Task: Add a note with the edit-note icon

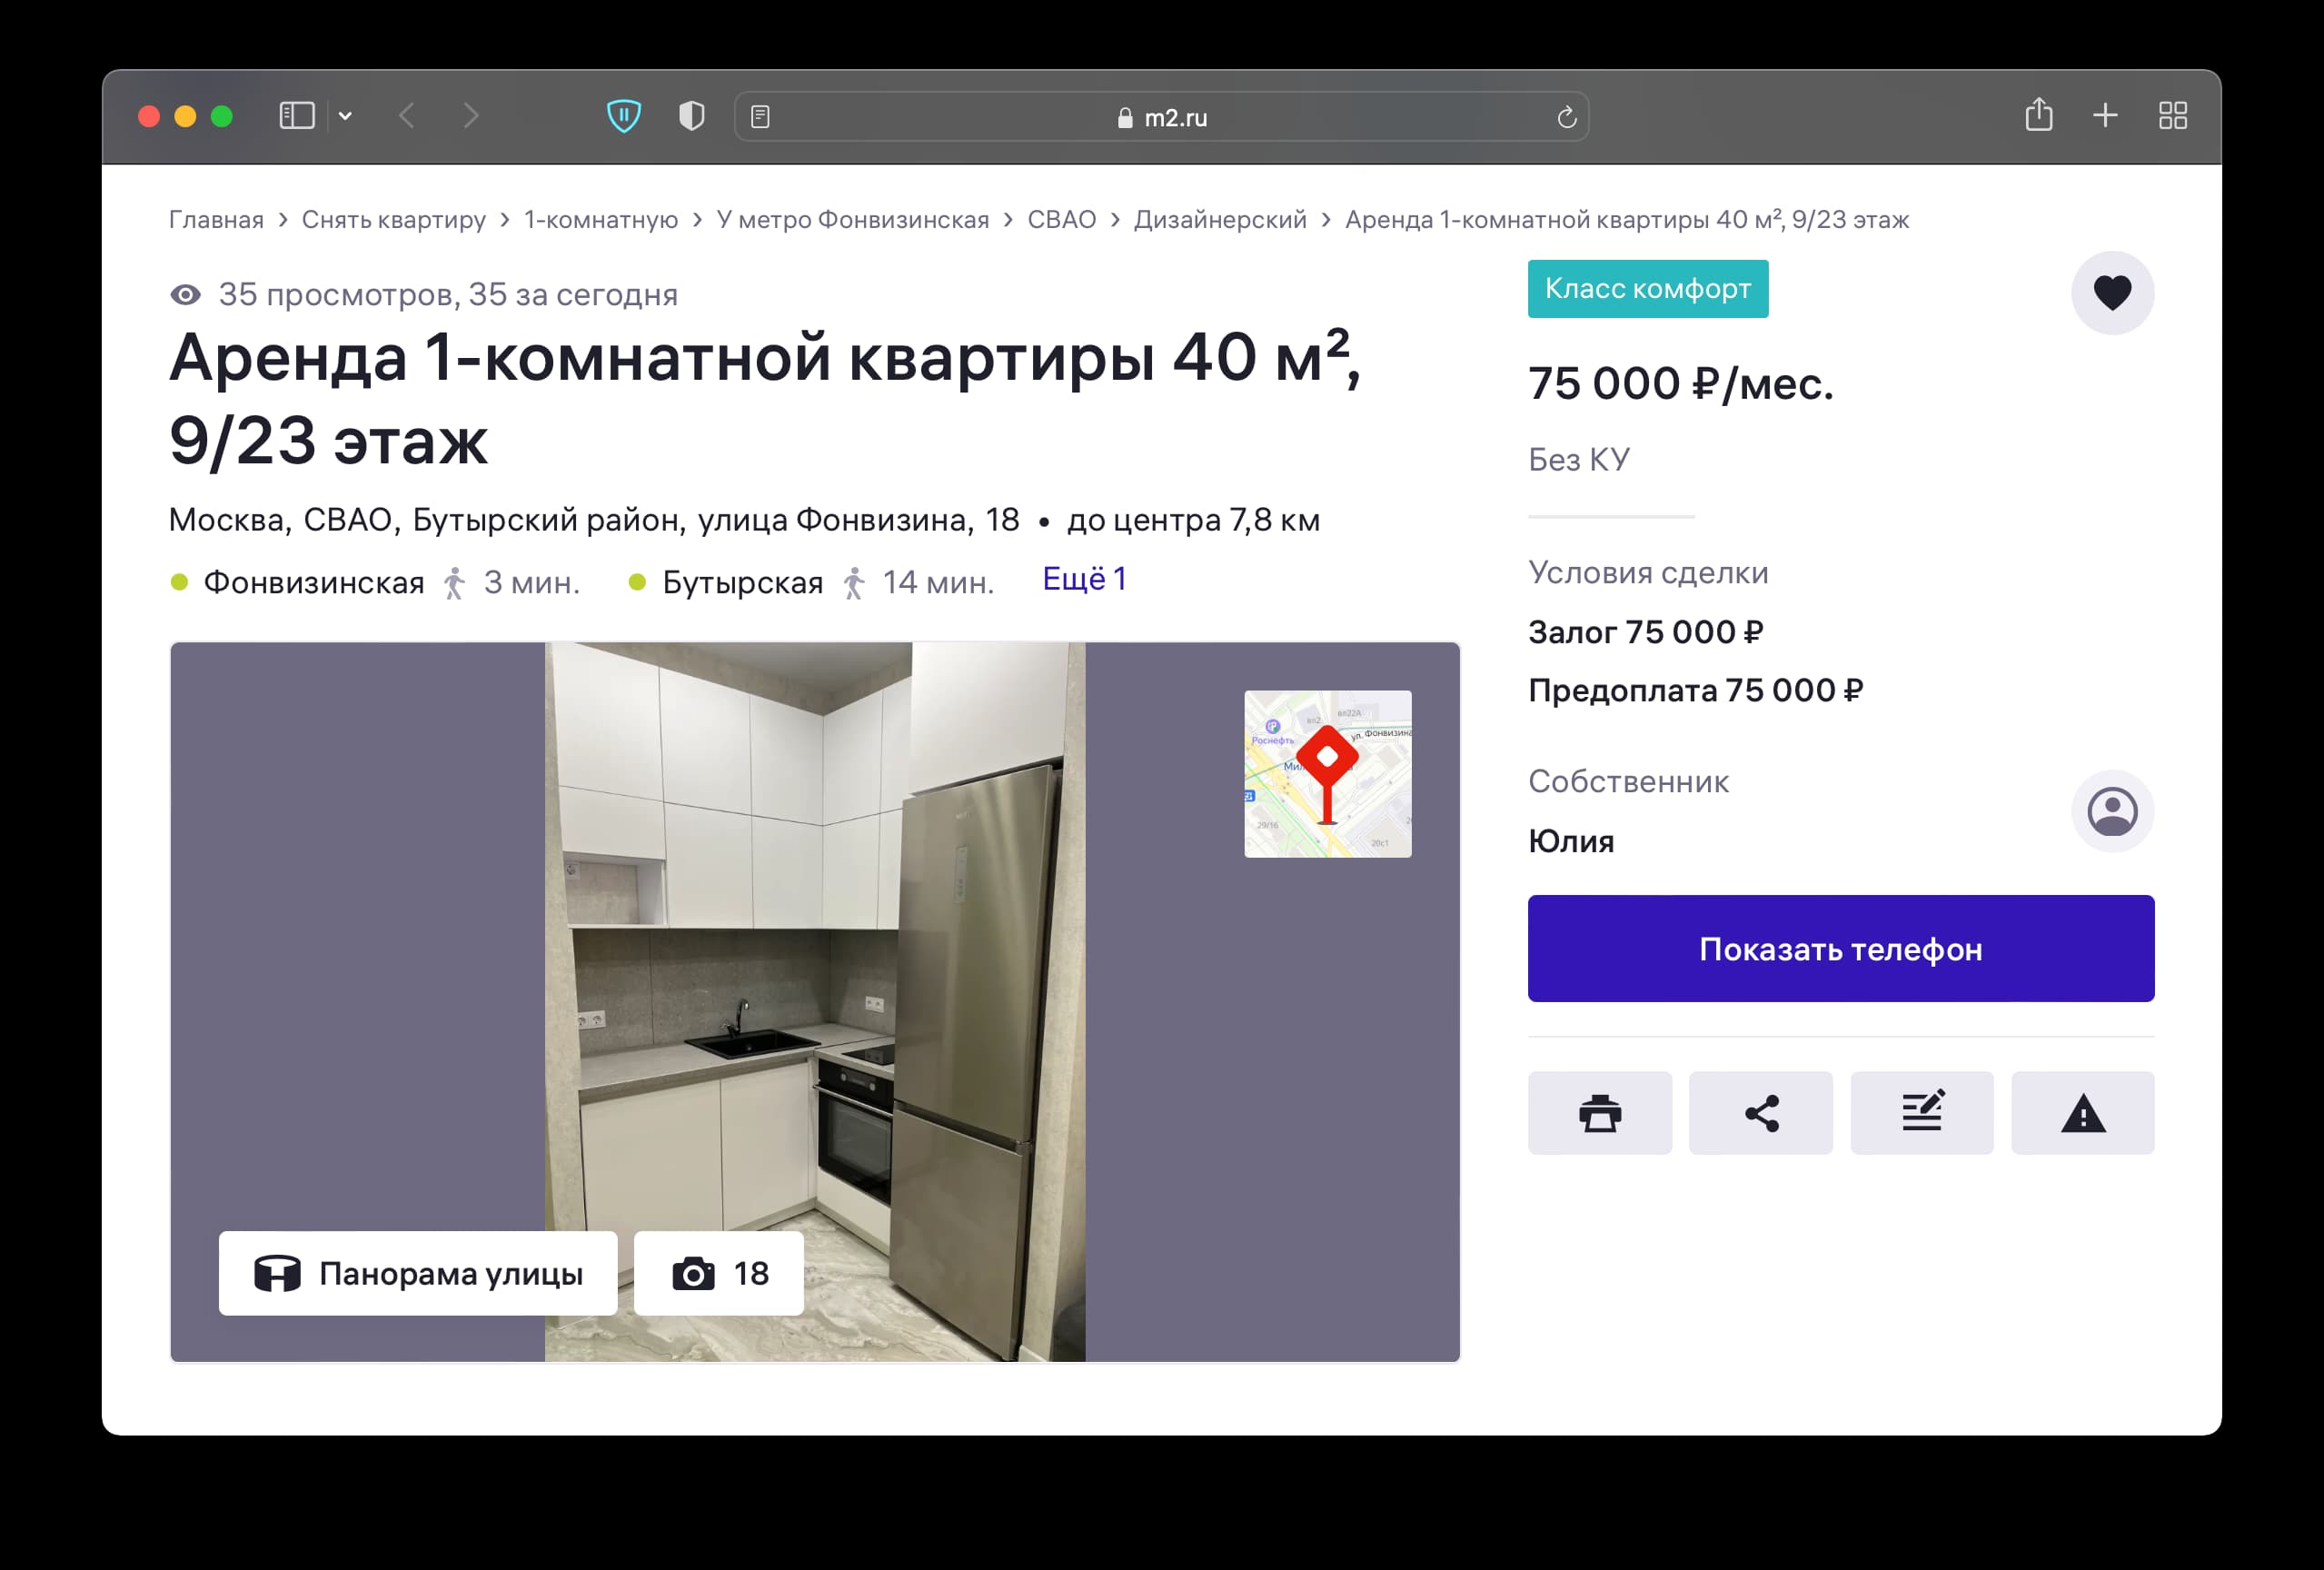Action: point(1922,1113)
